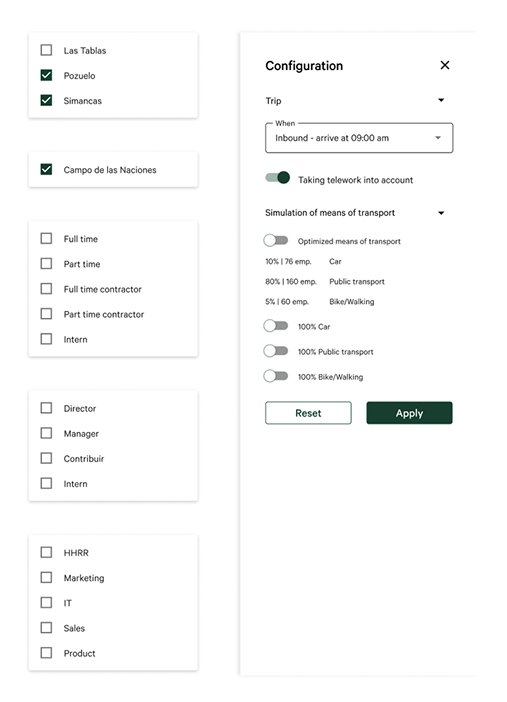Viewport: 507px width, 702px height.
Task: Click the '10% | 76 emp.' Car text
Action: coord(288,261)
